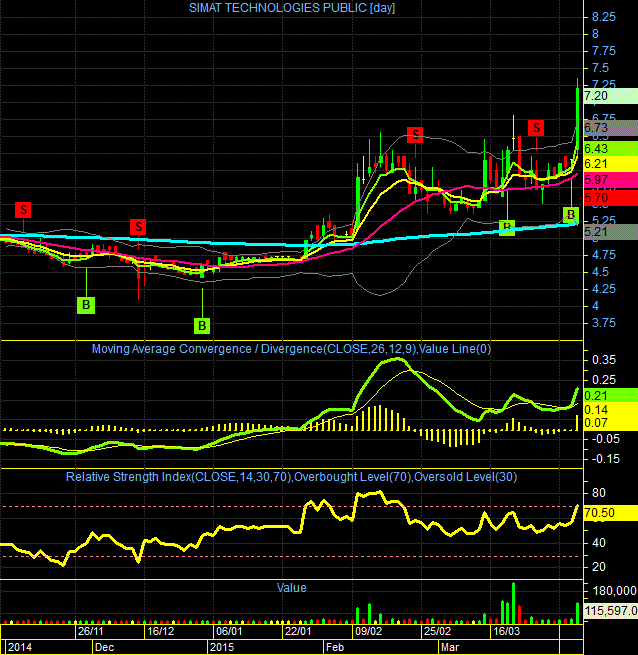Viewport: 638px width, 655px height.
Task: Click the red S marker at February price peak
Action: click(415, 135)
